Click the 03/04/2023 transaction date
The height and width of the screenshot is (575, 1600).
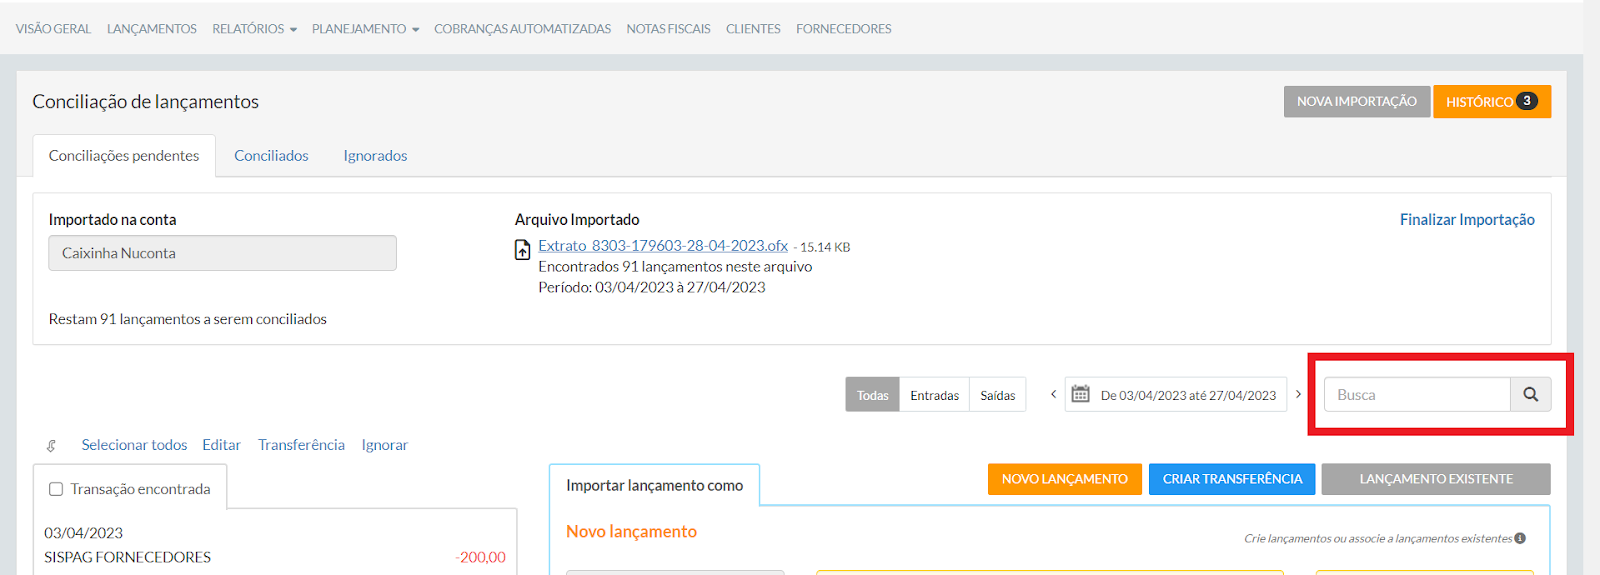84,533
